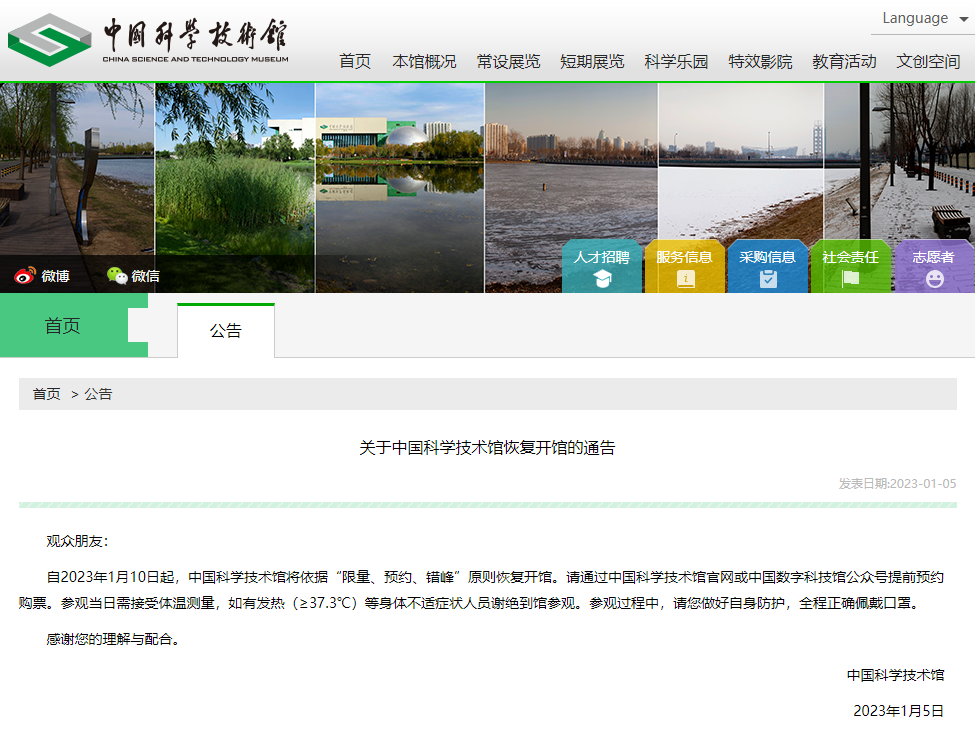
Task: Open the 常设展览 menu item
Action: coord(508,62)
